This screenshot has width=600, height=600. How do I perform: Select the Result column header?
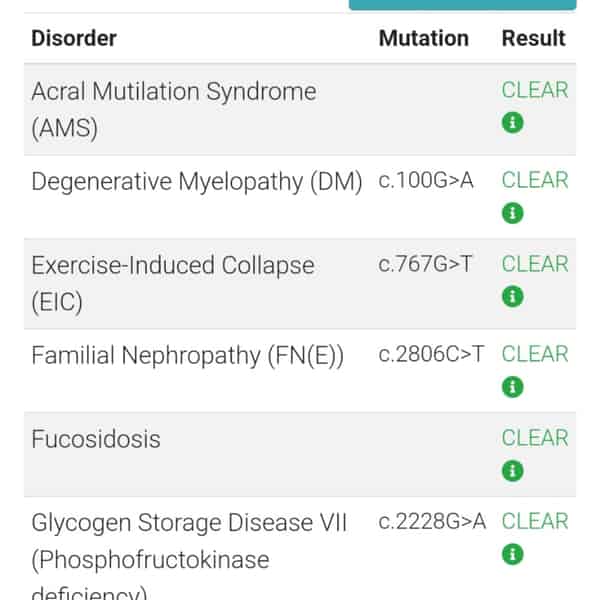533,38
